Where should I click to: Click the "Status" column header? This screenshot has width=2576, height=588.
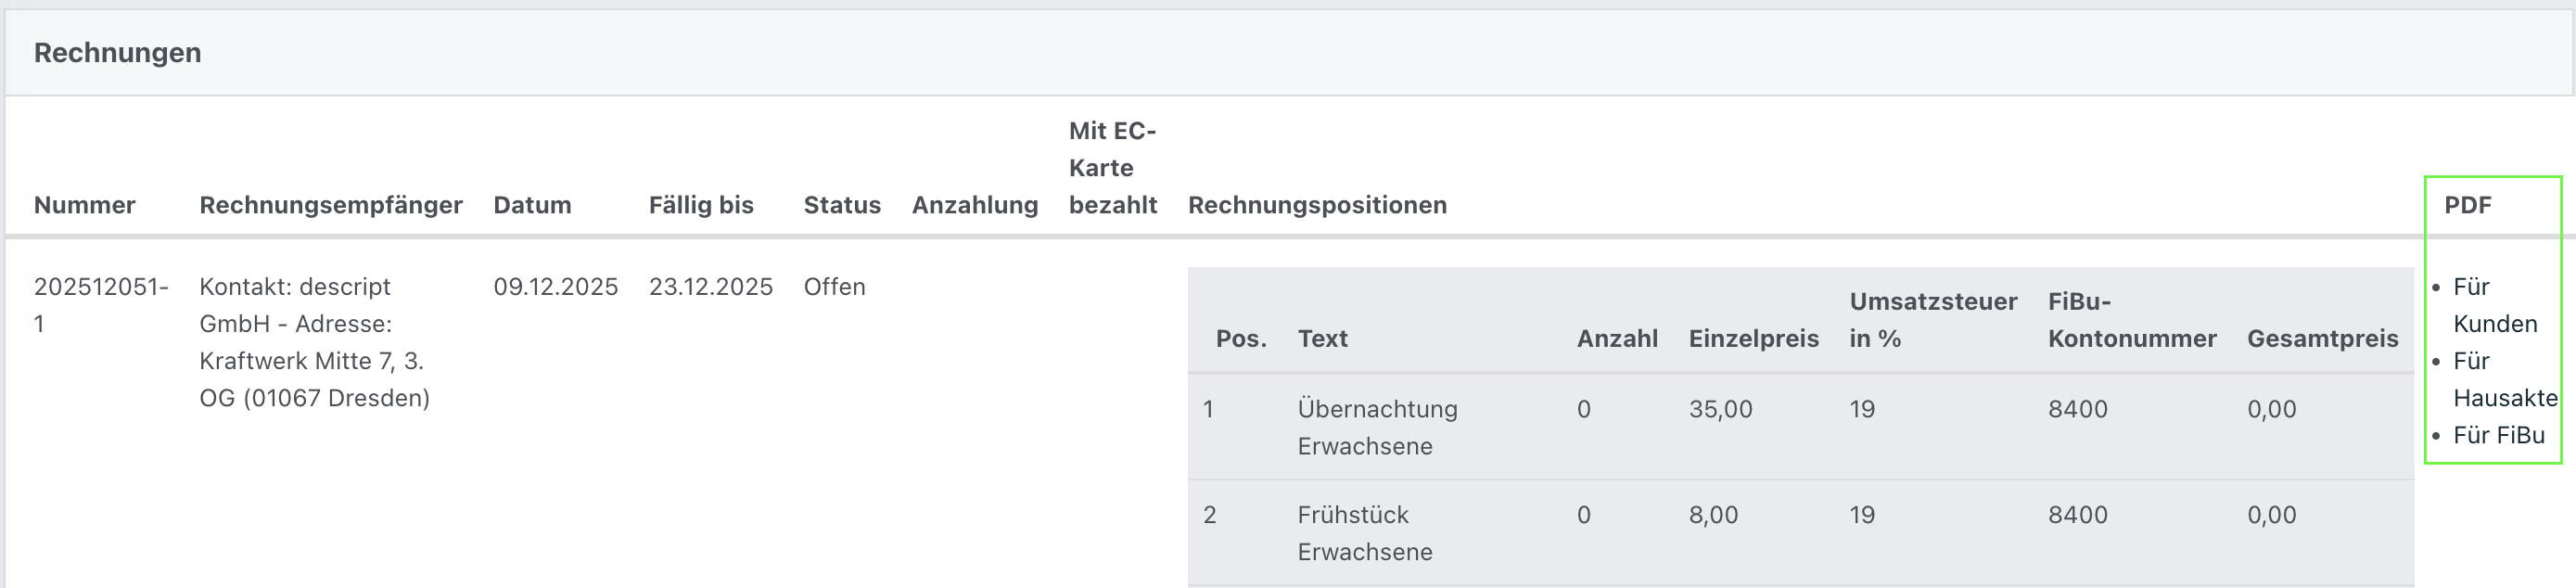(x=842, y=205)
